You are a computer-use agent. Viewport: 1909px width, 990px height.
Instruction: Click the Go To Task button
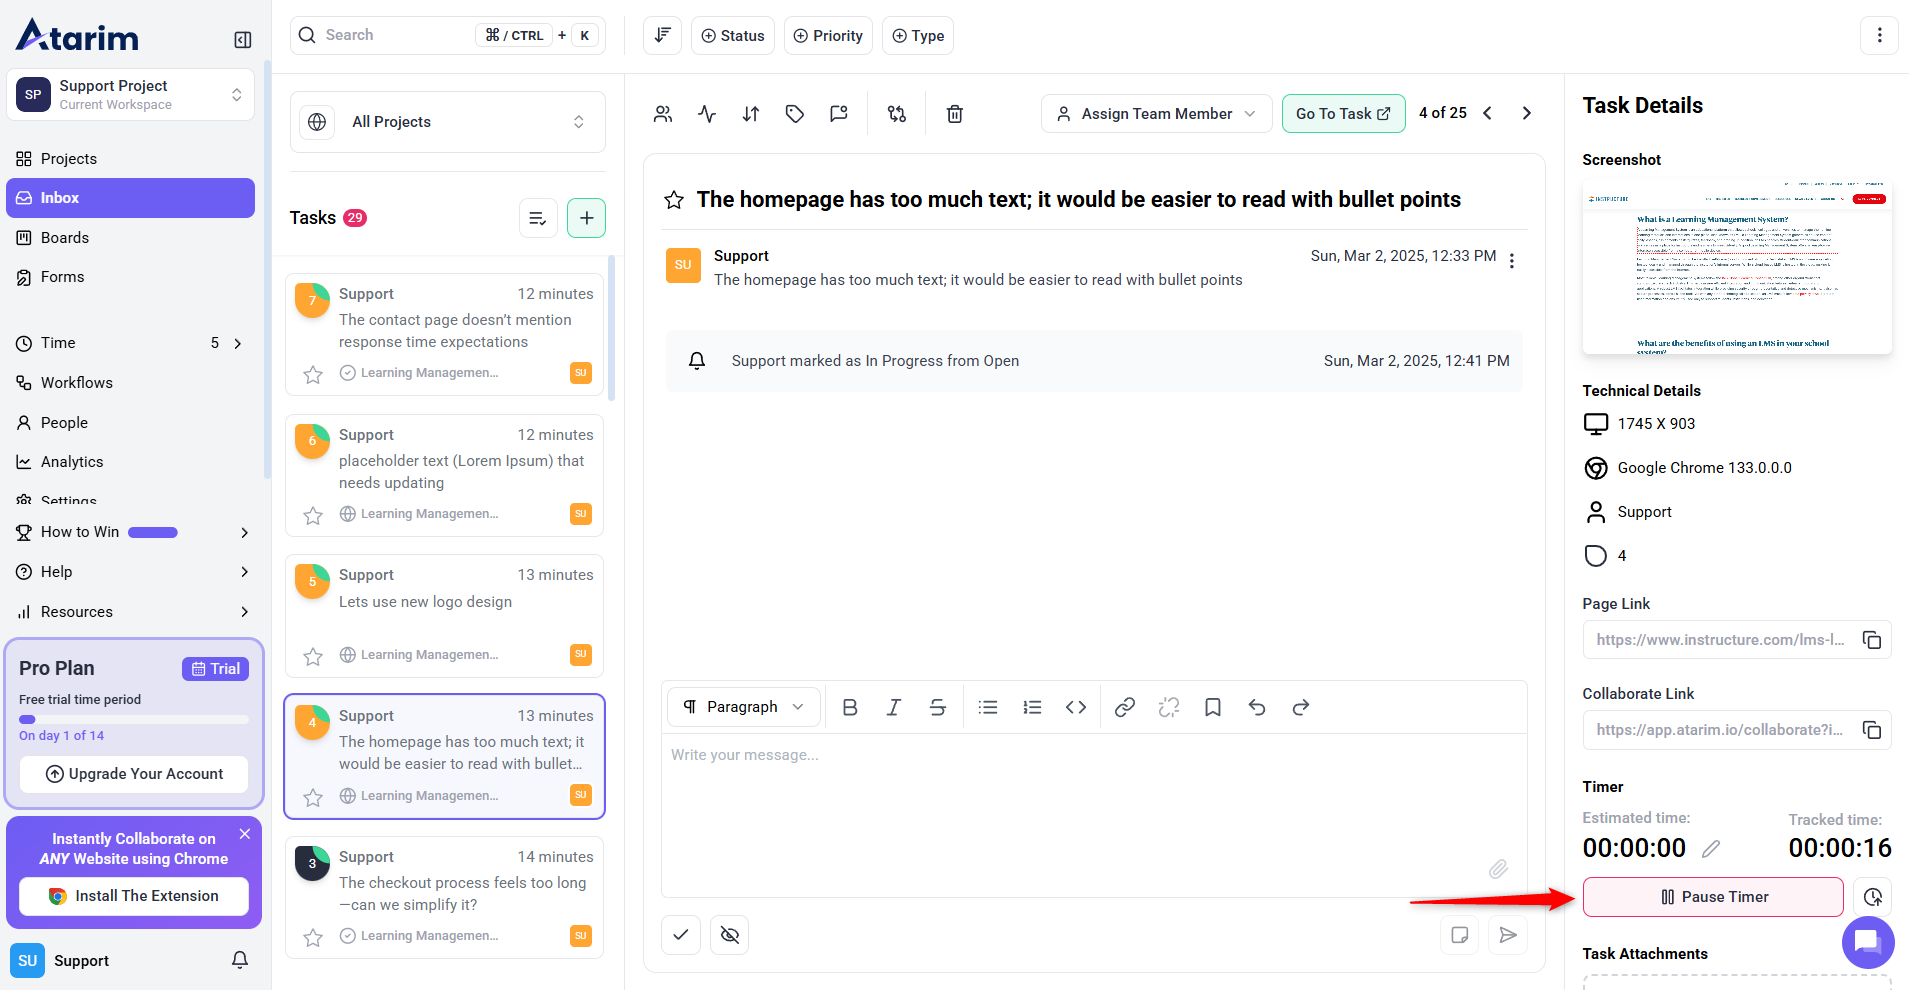pyautogui.click(x=1342, y=114)
